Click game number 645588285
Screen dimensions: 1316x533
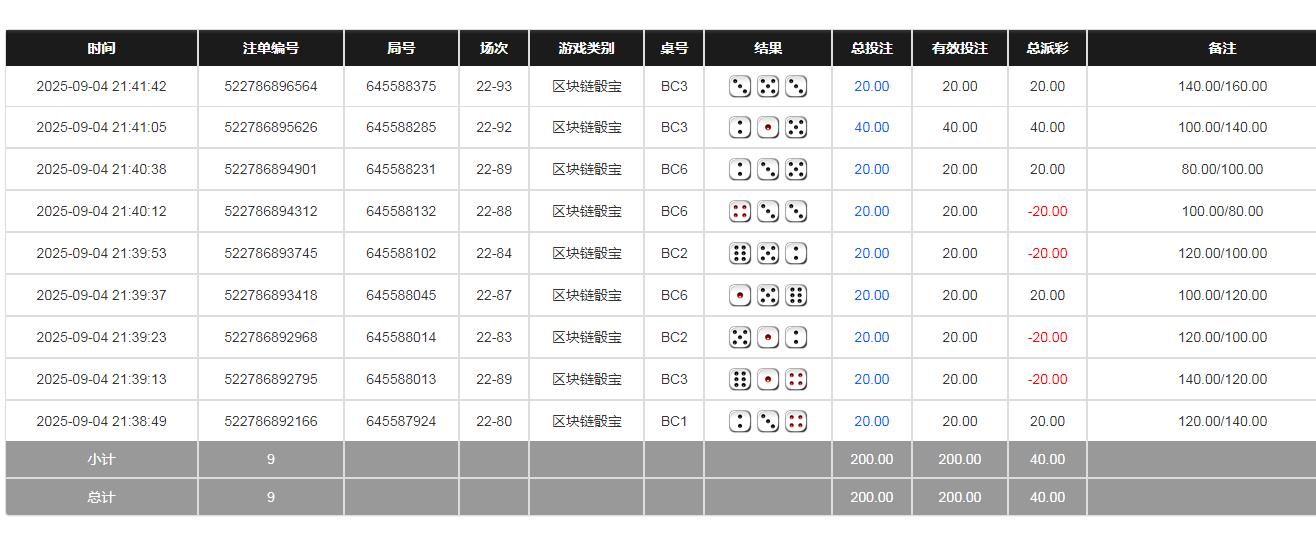point(401,128)
